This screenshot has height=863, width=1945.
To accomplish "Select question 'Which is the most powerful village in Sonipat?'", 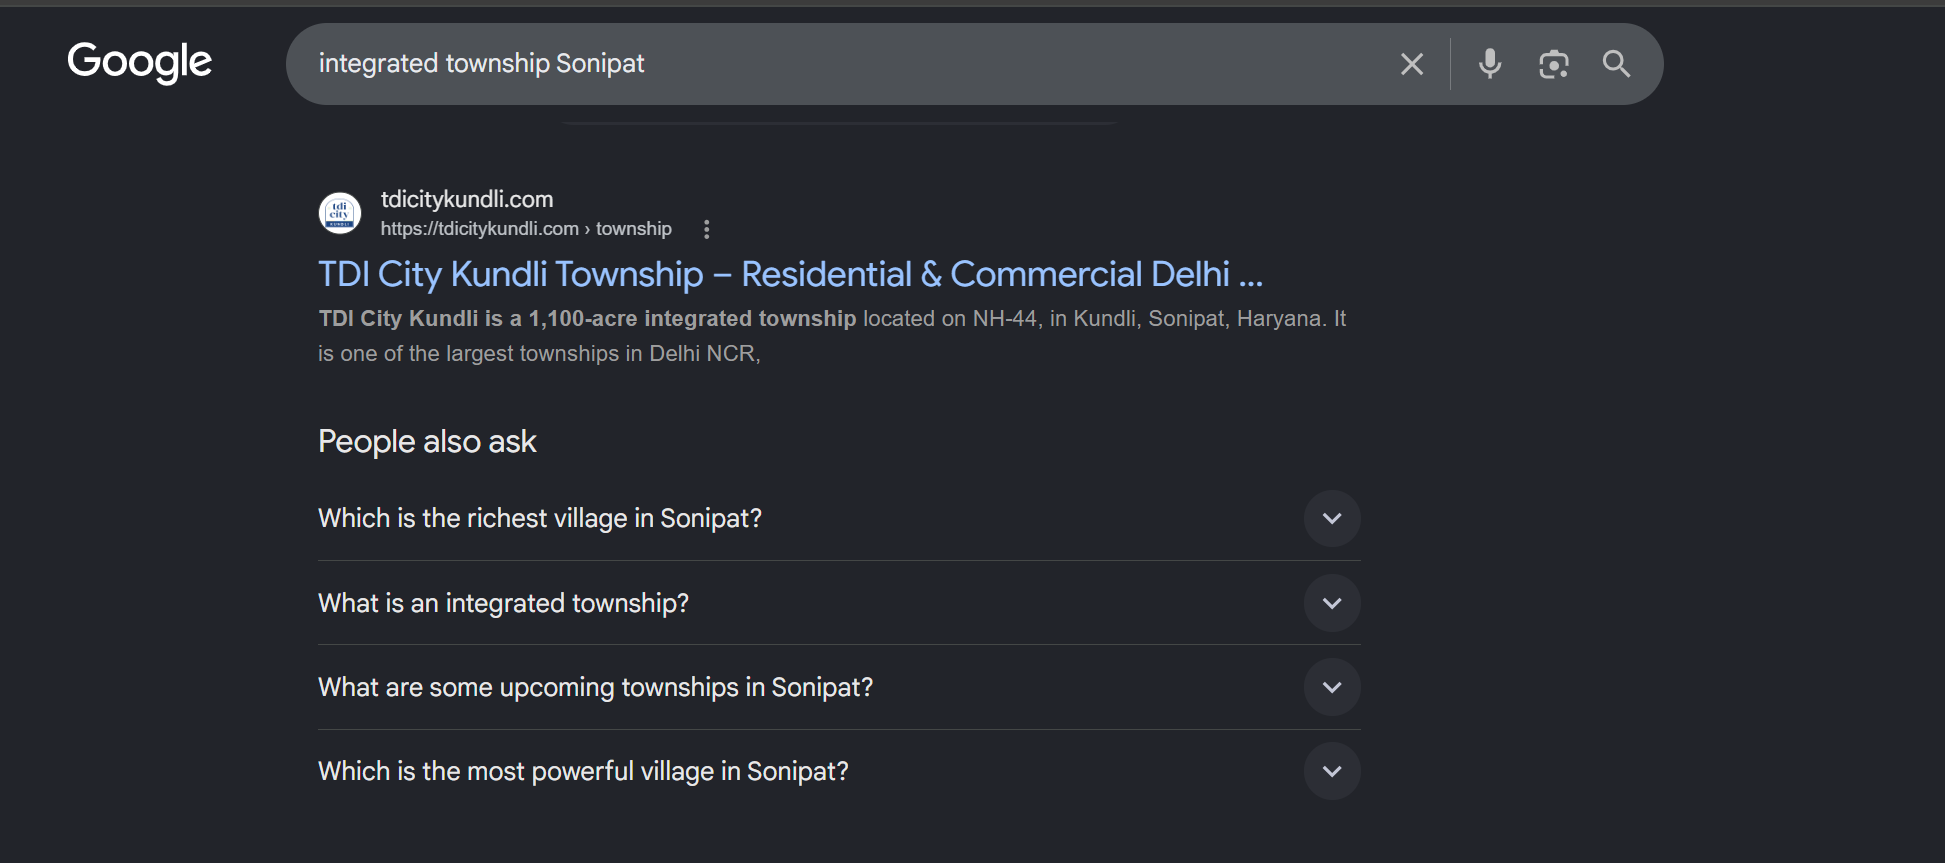I will tap(583, 771).
